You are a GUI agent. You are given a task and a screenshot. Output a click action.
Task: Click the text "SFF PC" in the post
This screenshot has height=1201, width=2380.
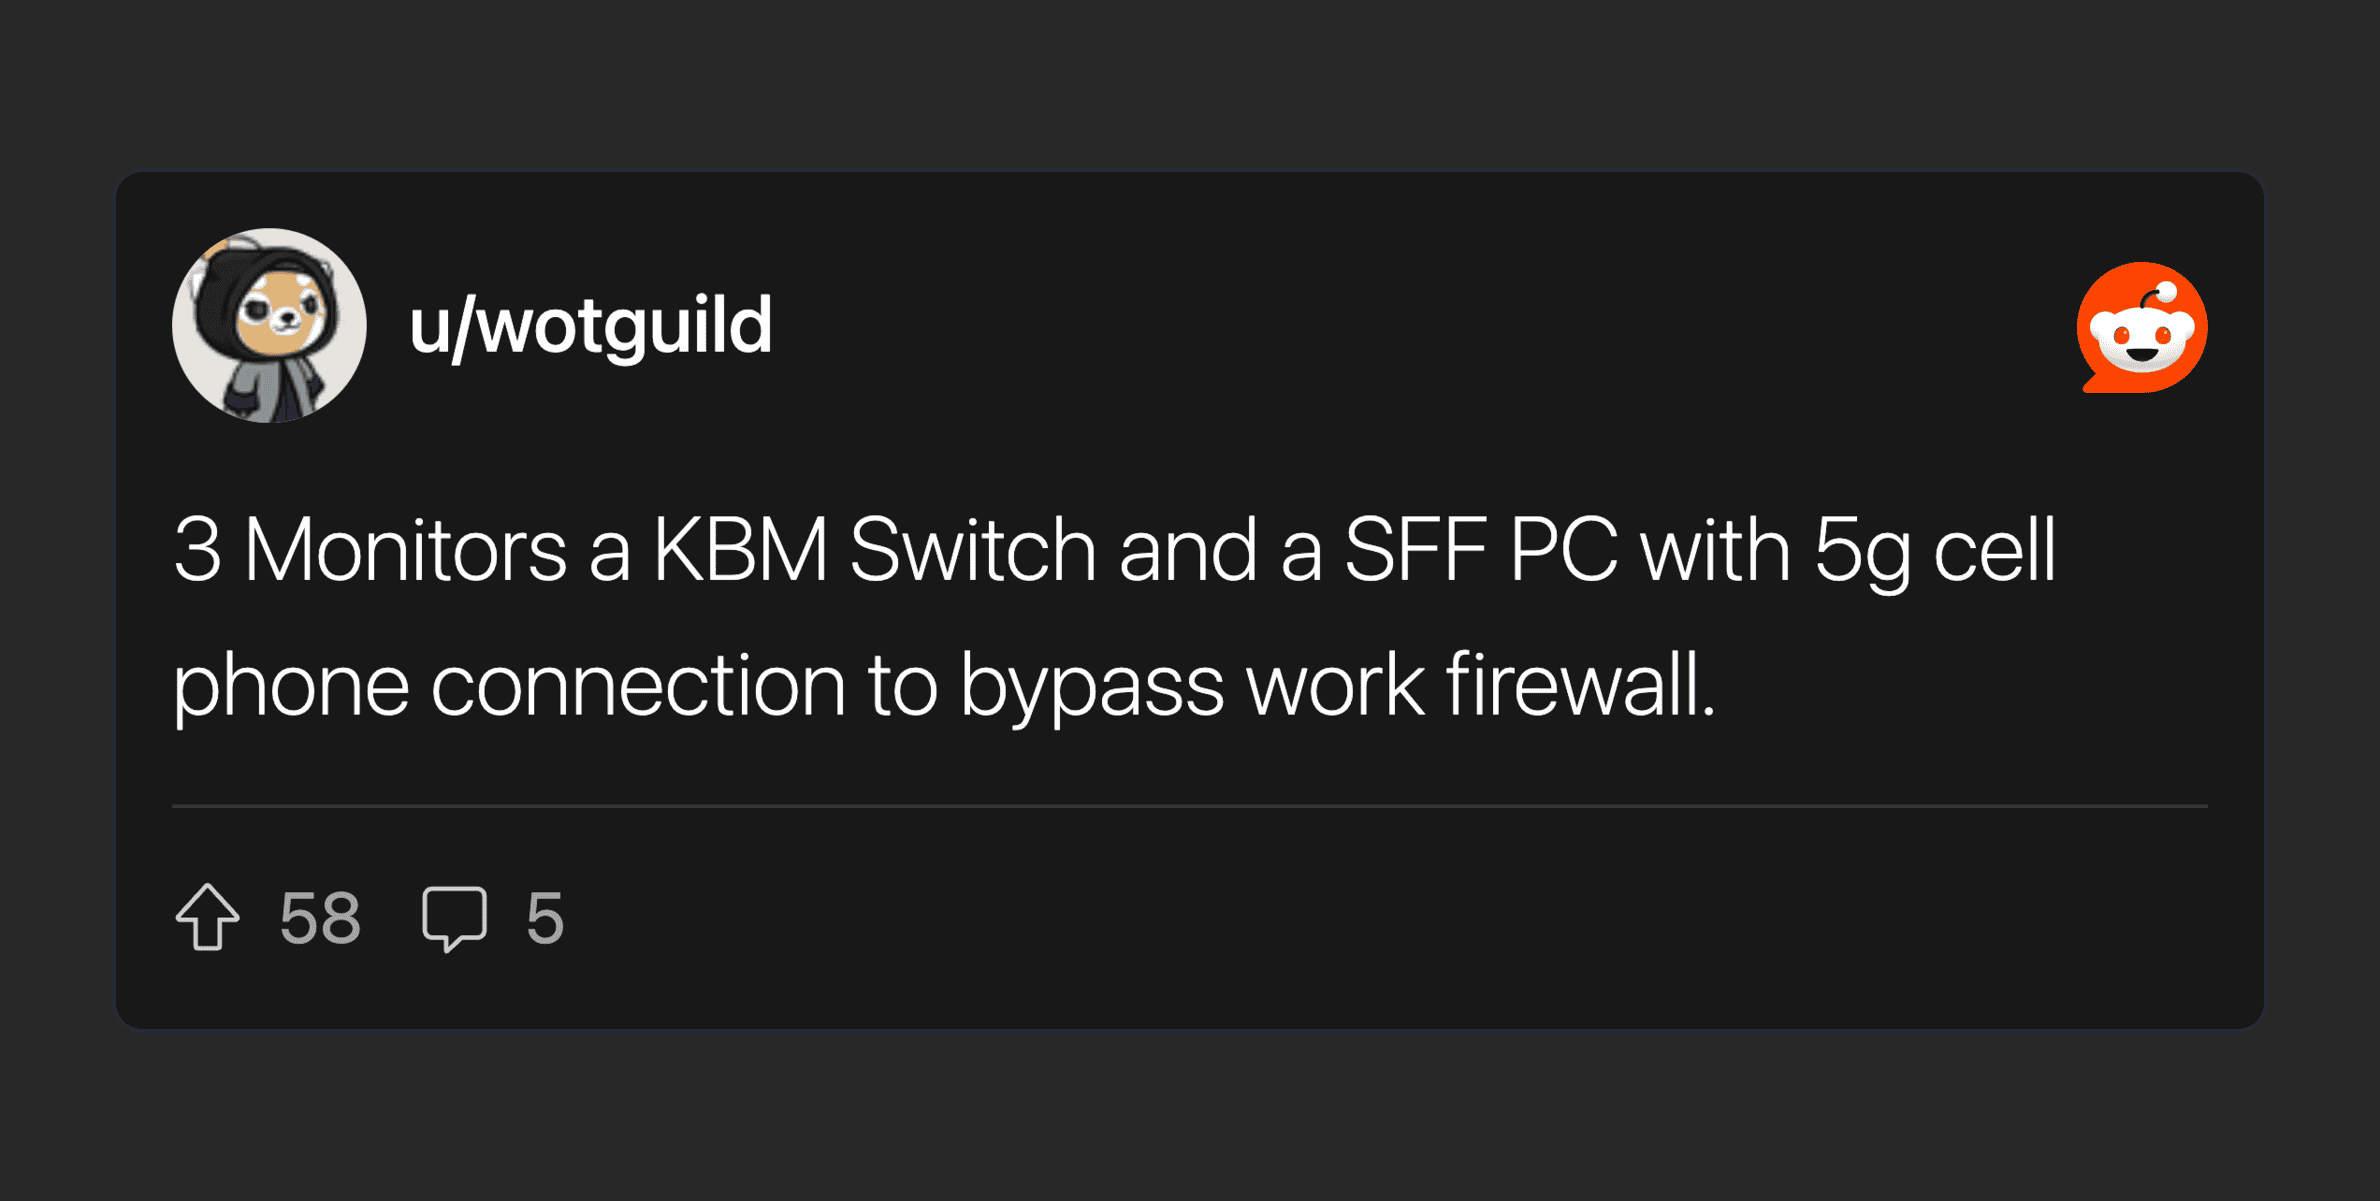click(x=1480, y=550)
